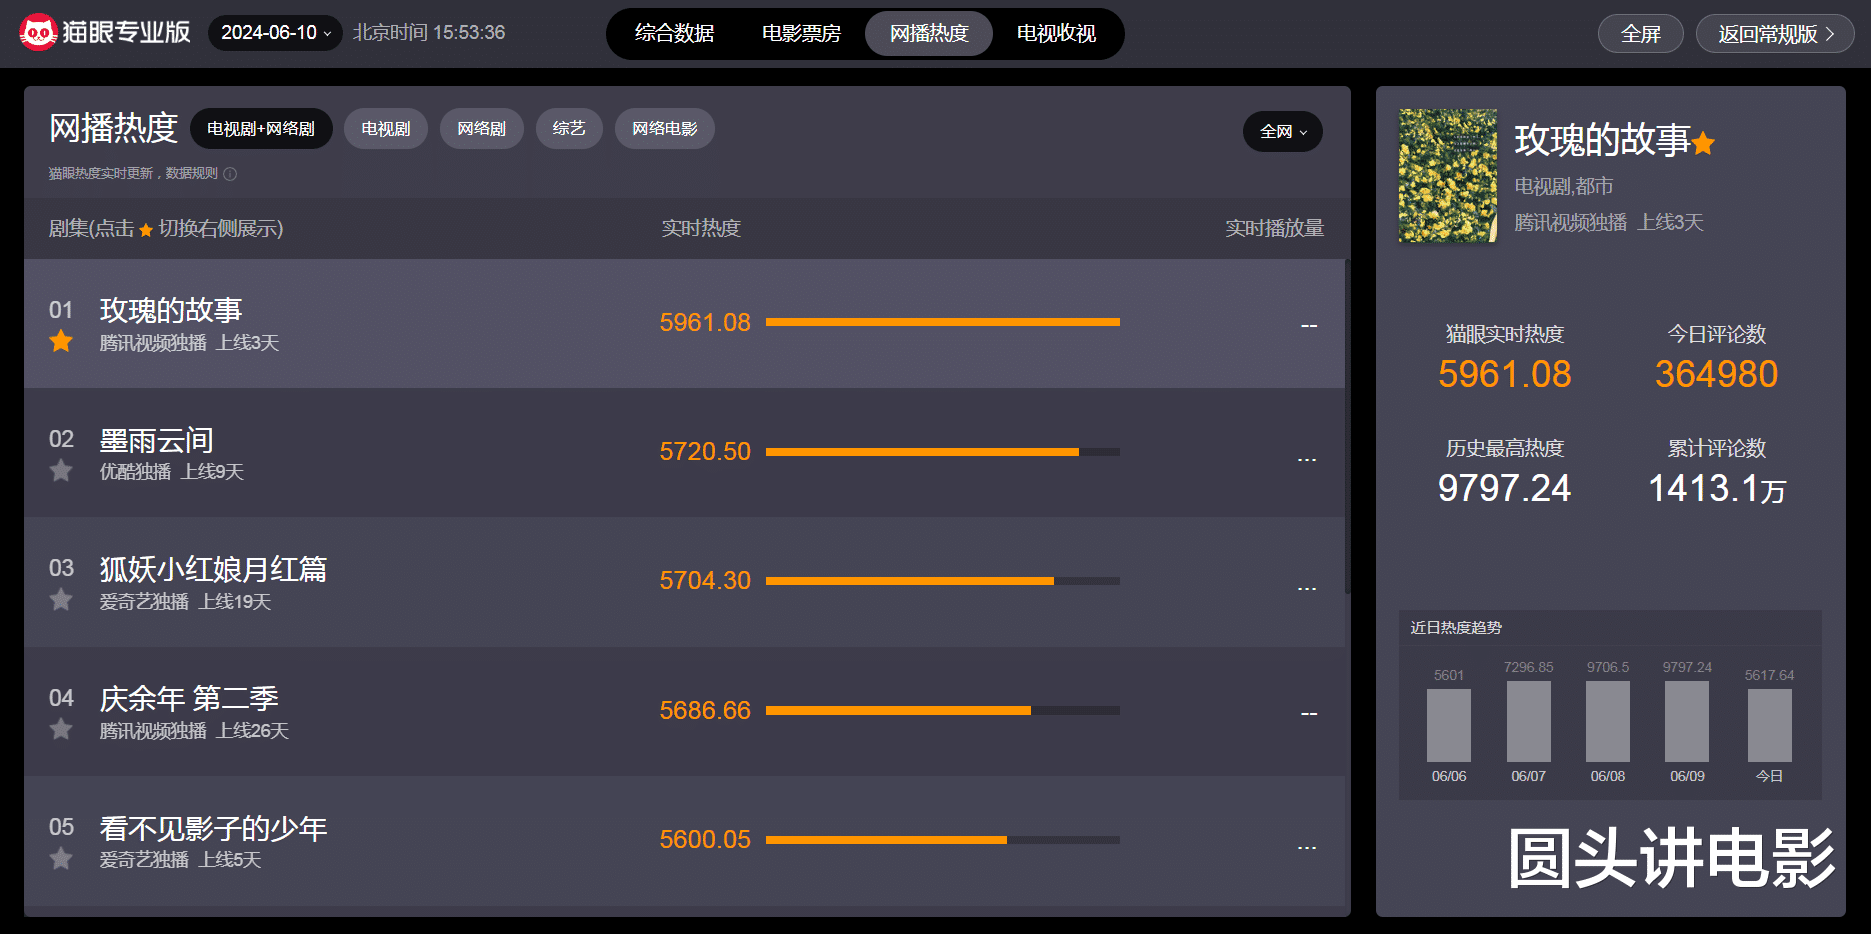Viewport: 1871px width, 934px height.
Task: Click title 玫瑰的故事 in list
Action: pos(171,311)
